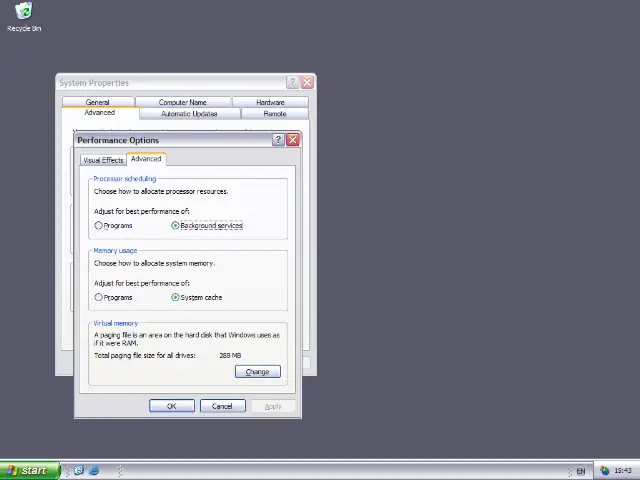
Task: Open Computer Name tab in System Properties
Action: tap(183, 102)
